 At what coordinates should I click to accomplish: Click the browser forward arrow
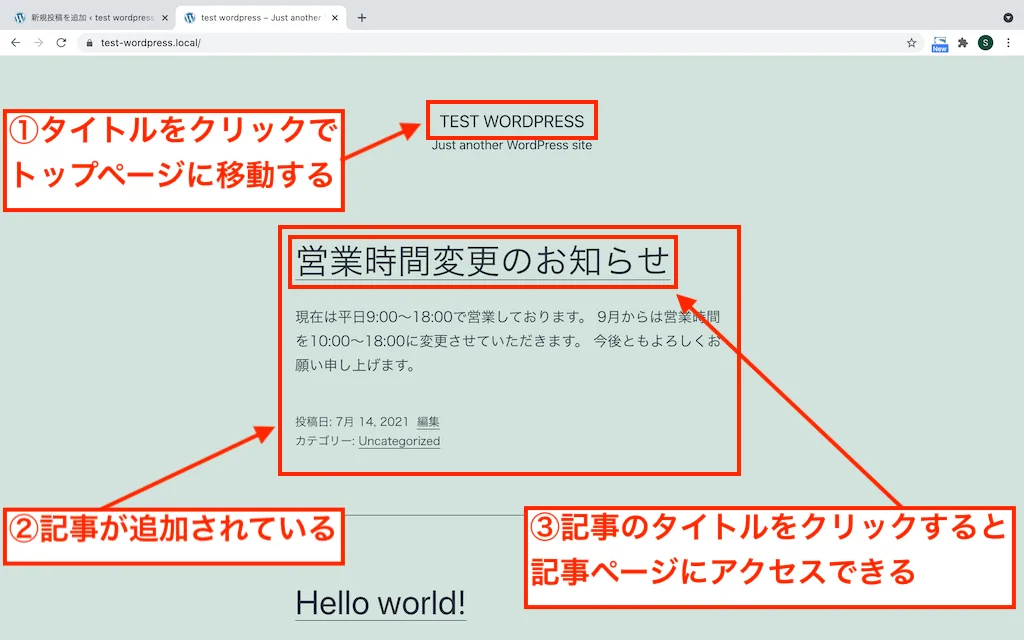tap(39, 42)
